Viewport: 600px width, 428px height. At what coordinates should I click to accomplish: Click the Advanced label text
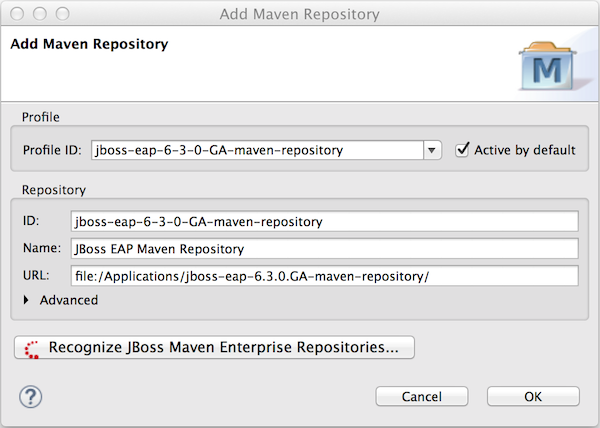(x=68, y=300)
